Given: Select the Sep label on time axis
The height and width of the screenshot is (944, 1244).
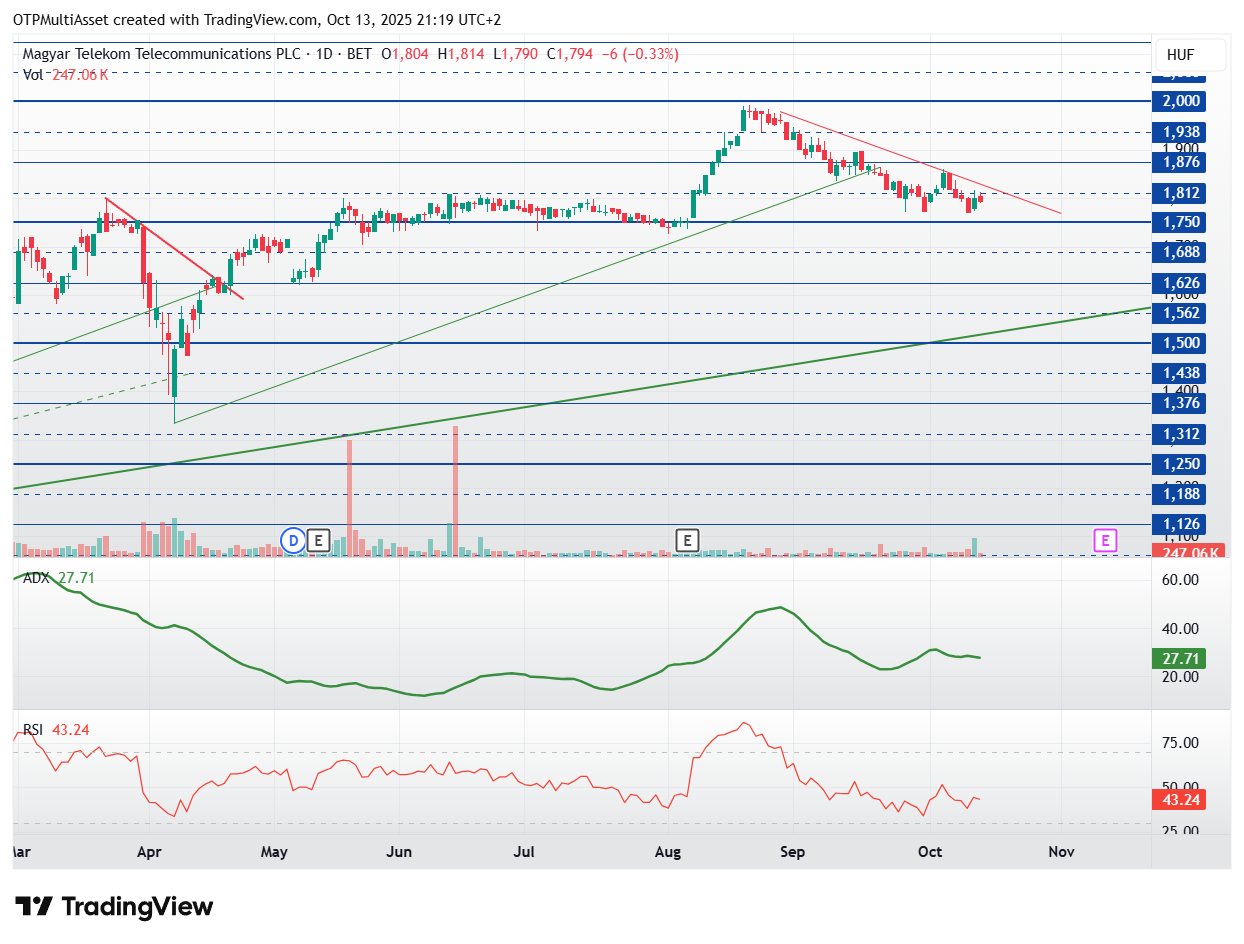Looking at the screenshot, I should [x=791, y=852].
